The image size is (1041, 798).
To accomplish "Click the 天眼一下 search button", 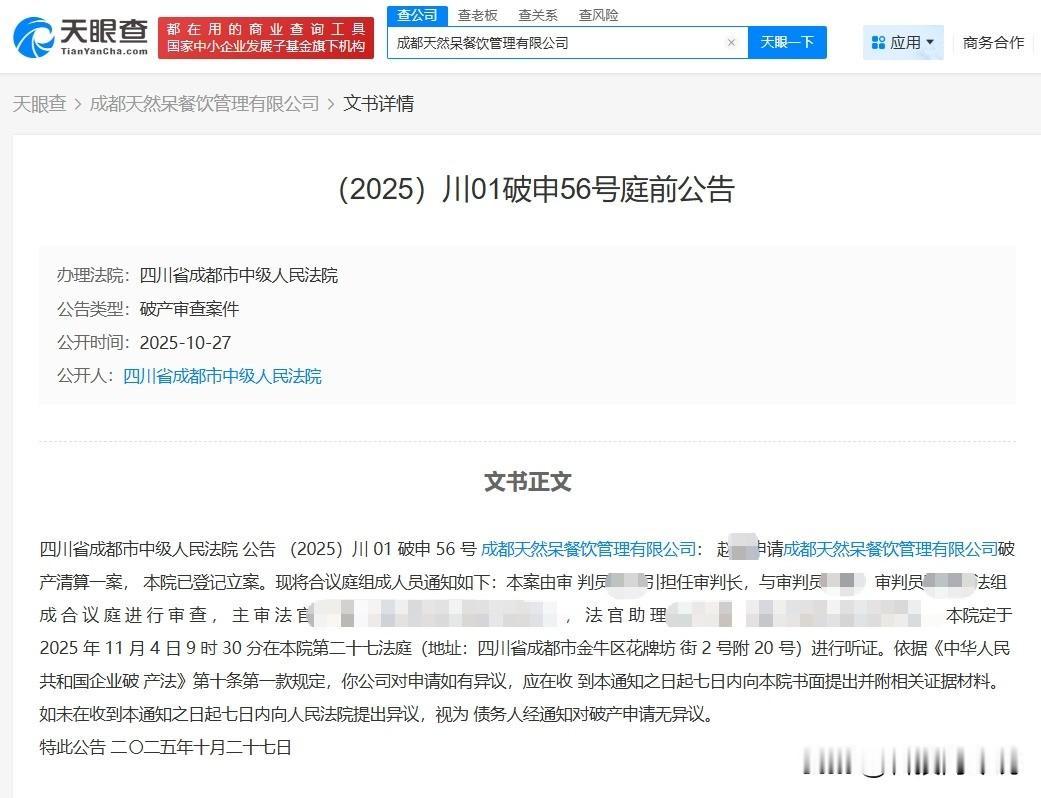I will point(787,42).
